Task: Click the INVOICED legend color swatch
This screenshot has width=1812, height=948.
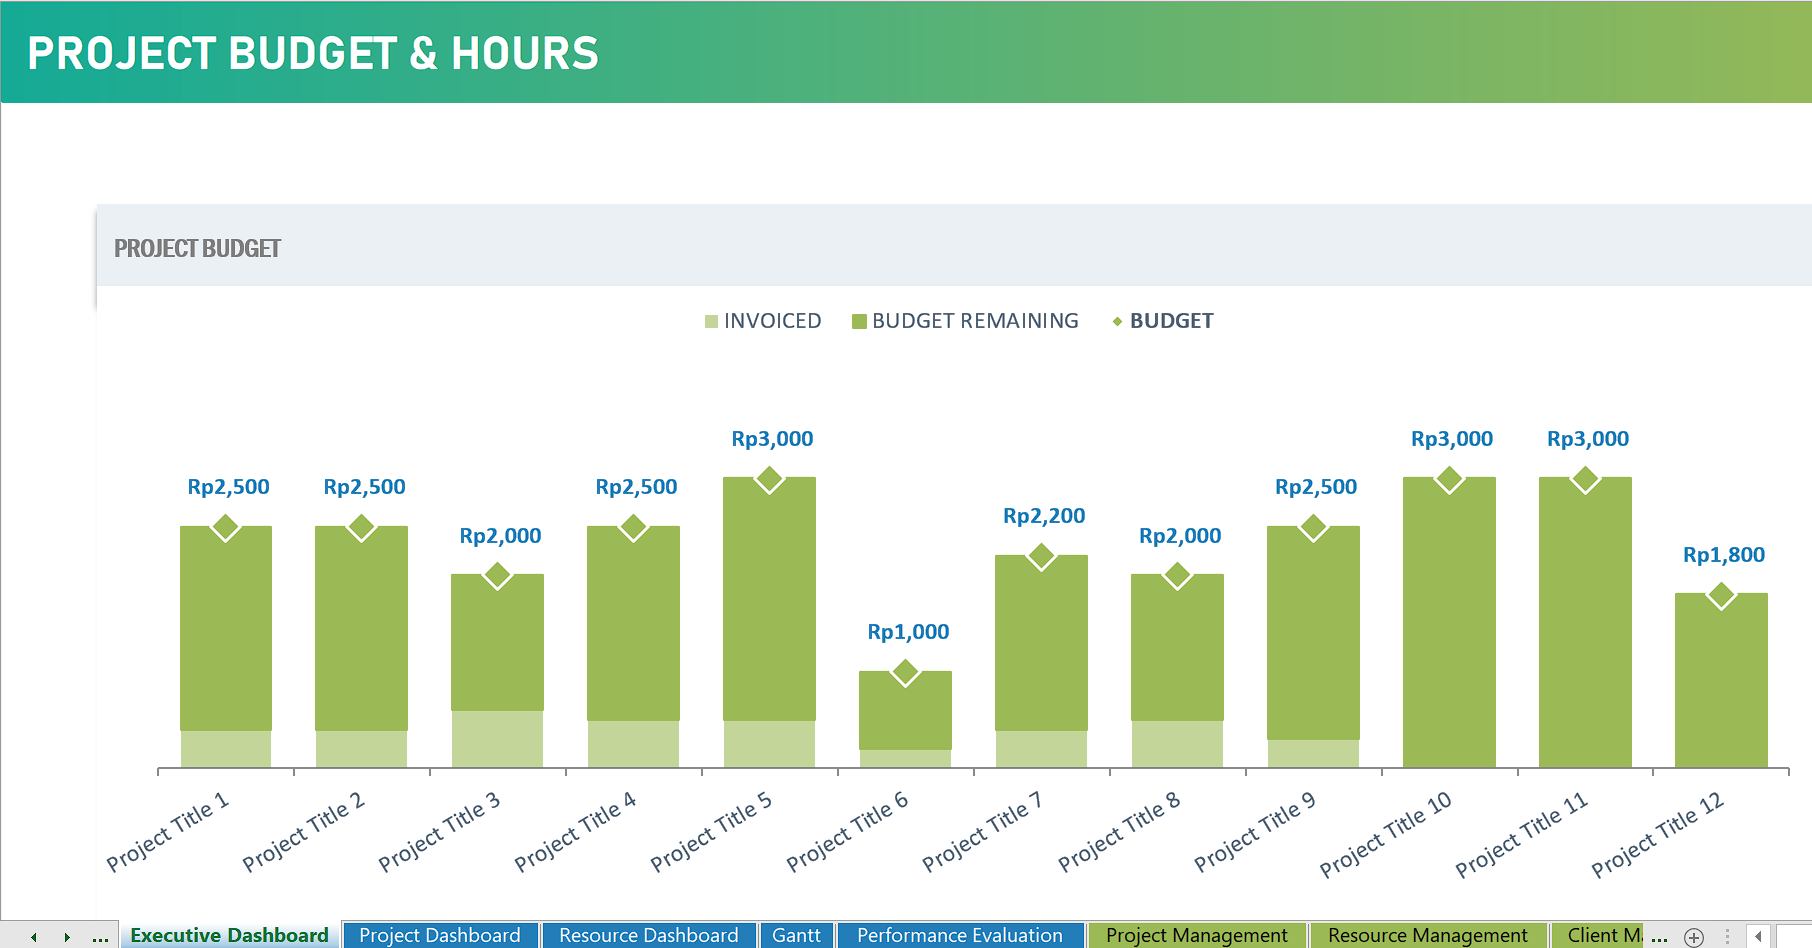Action: pos(711,321)
